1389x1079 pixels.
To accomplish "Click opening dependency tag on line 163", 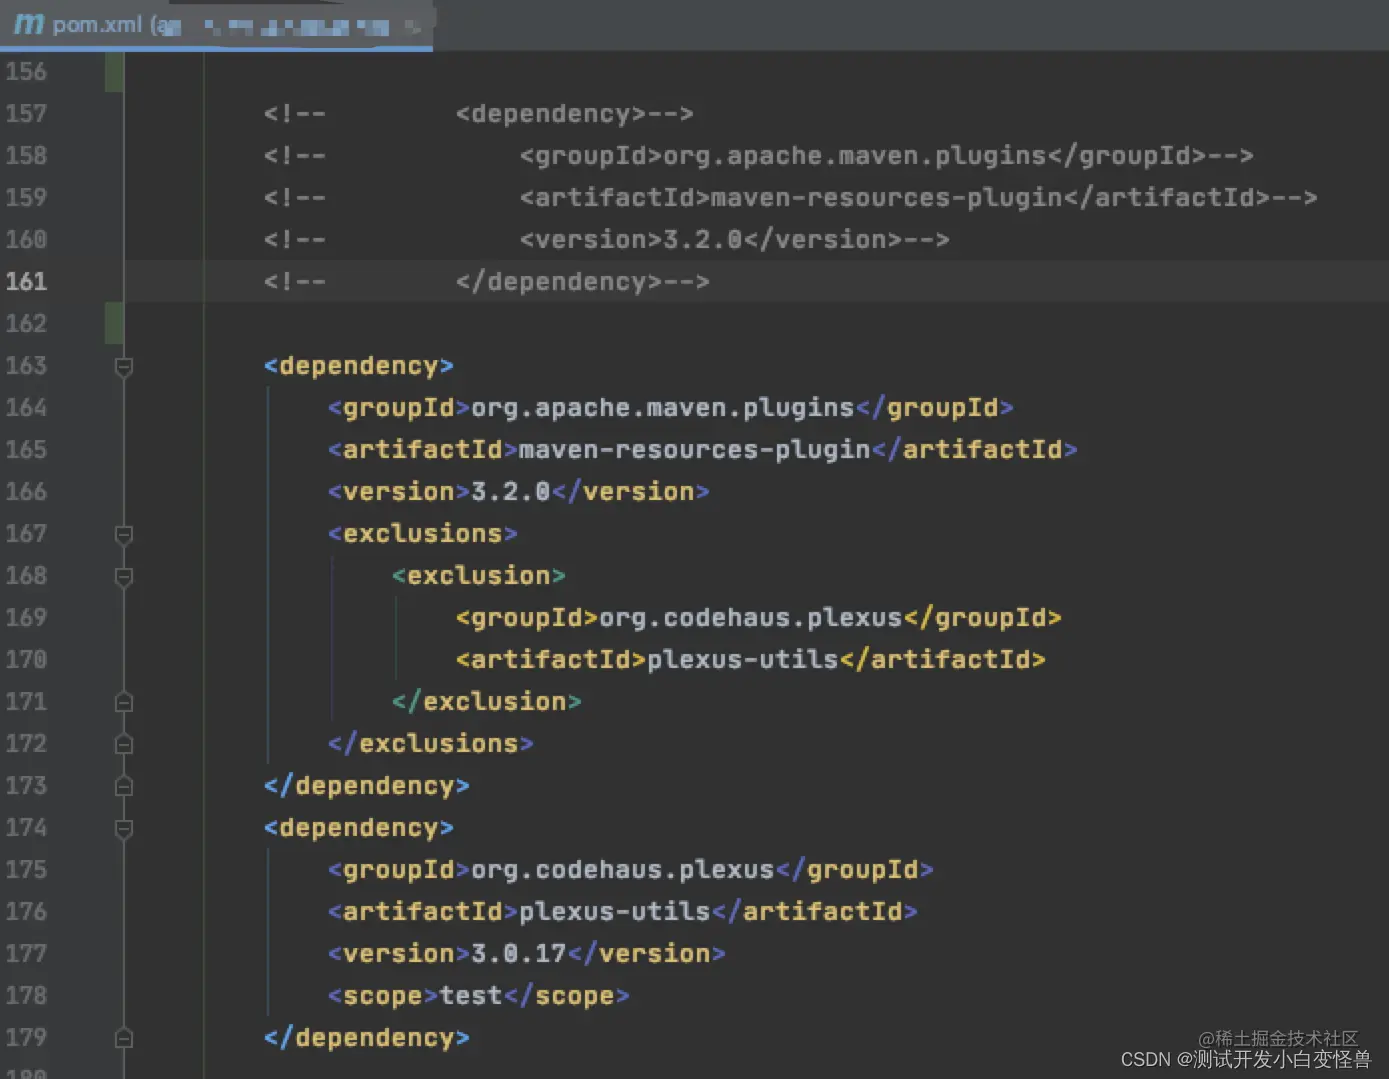I will [358, 366].
